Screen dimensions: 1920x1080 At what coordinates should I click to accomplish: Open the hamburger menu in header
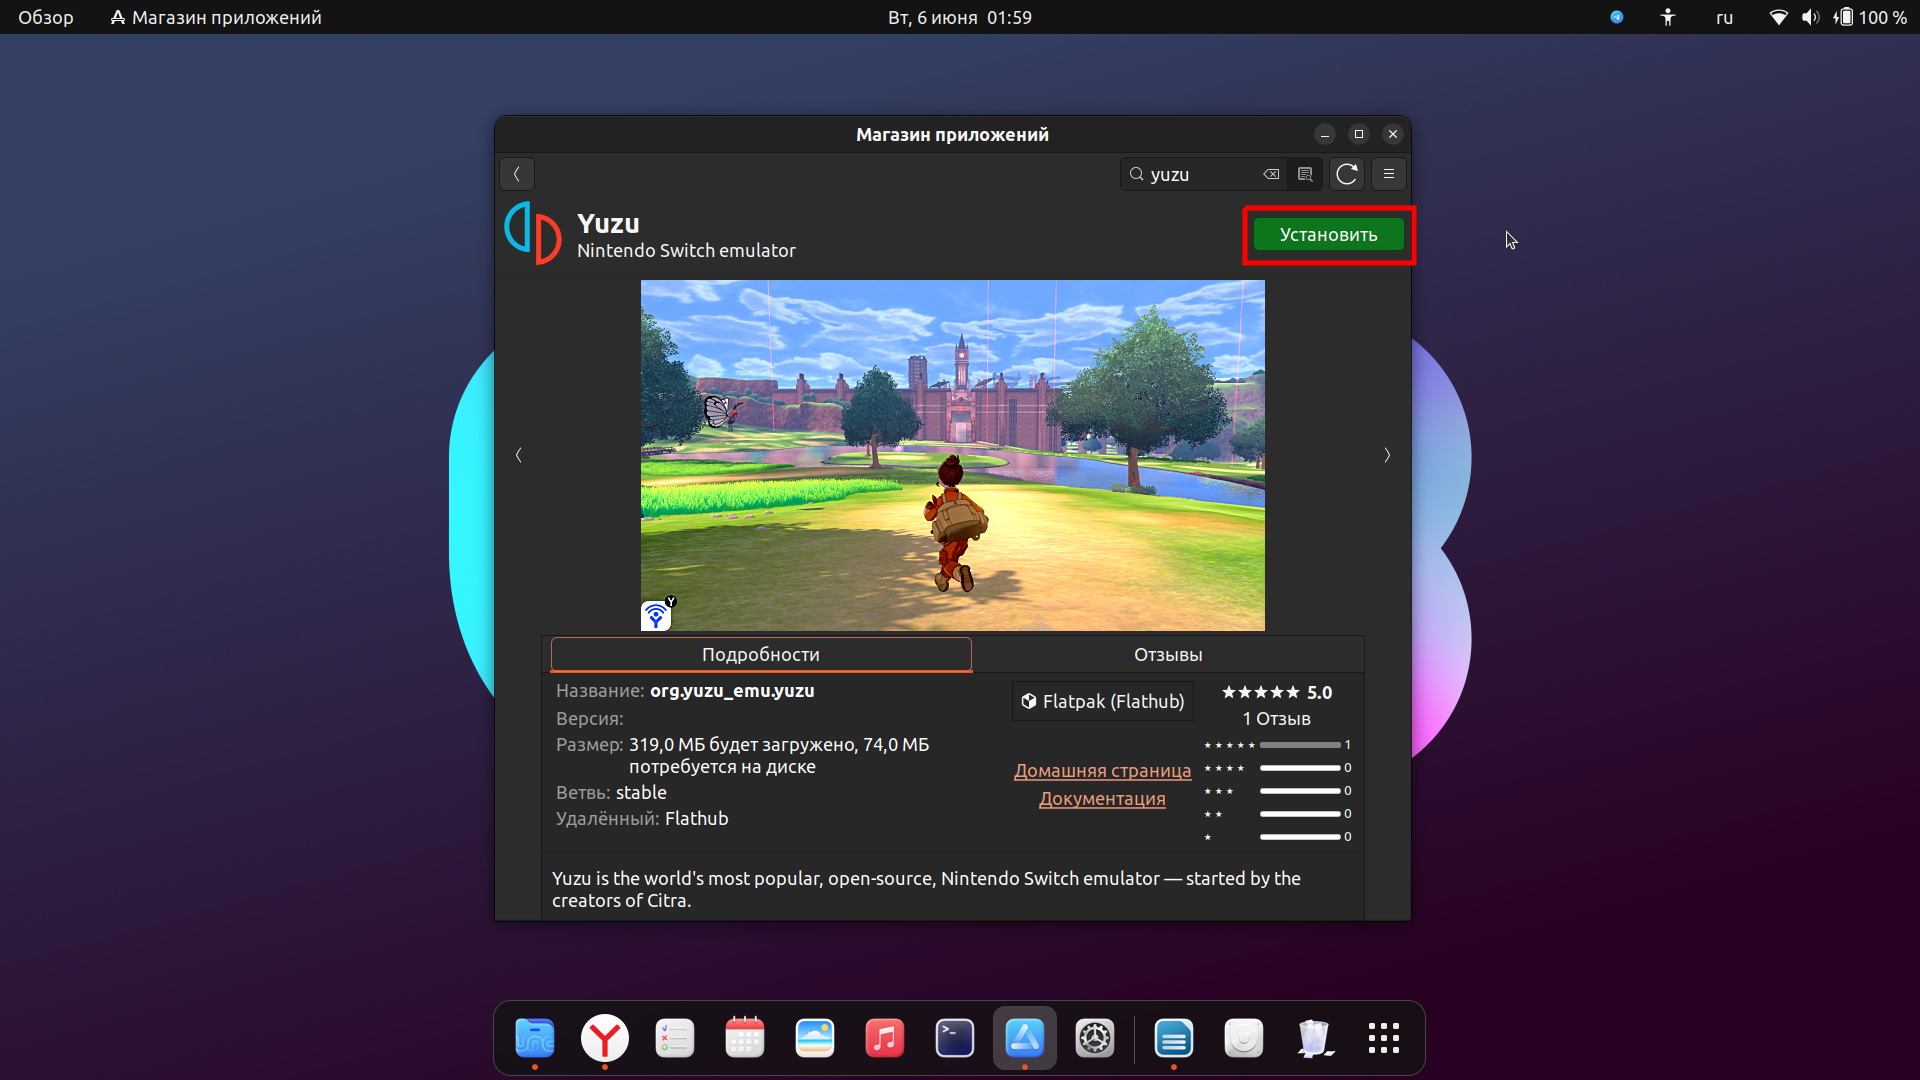tap(1389, 174)
